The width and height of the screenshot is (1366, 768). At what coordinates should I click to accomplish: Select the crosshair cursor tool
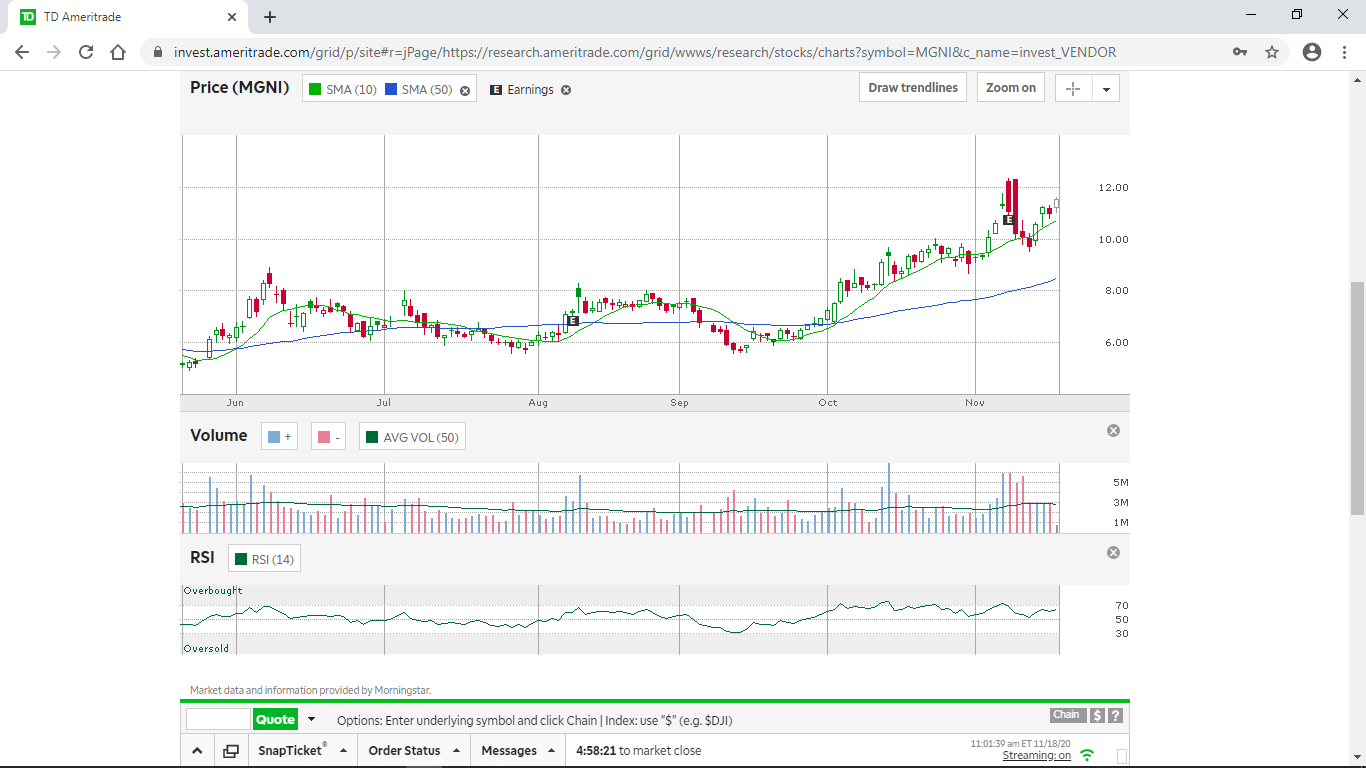pos(1073,89)
